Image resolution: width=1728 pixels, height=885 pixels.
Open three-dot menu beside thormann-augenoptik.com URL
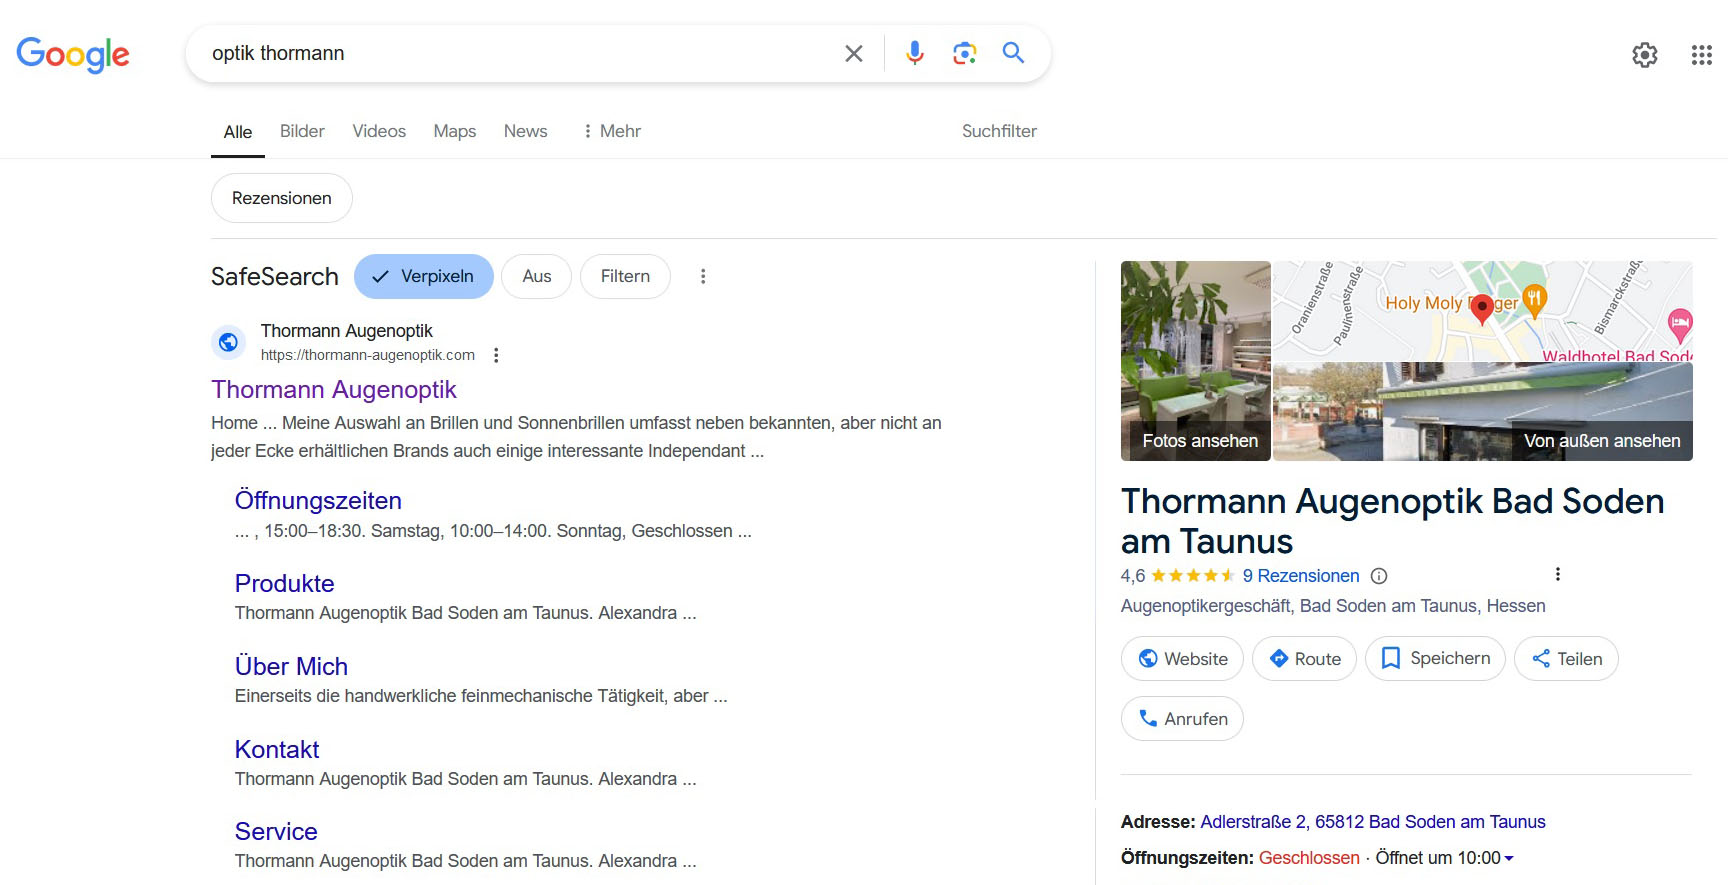496,355
